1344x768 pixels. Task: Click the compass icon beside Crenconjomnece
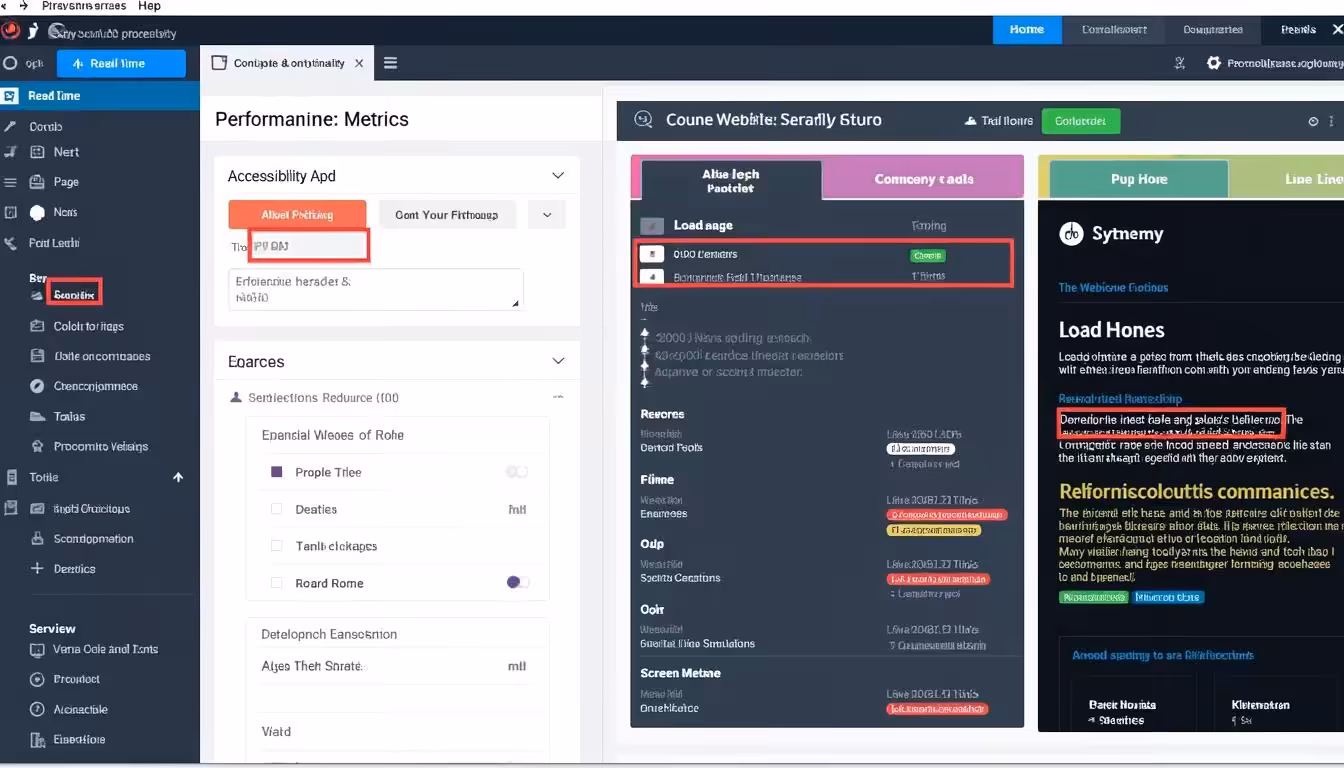click(37, 386)
